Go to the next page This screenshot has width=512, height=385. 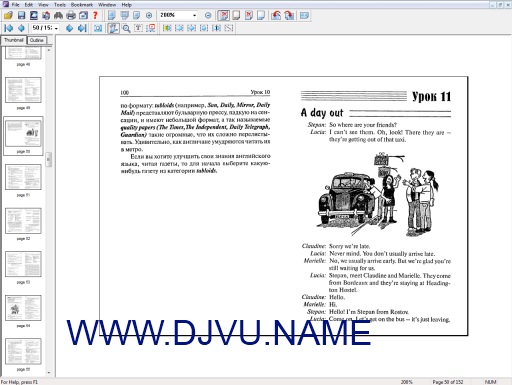click(x=69, y=28)
